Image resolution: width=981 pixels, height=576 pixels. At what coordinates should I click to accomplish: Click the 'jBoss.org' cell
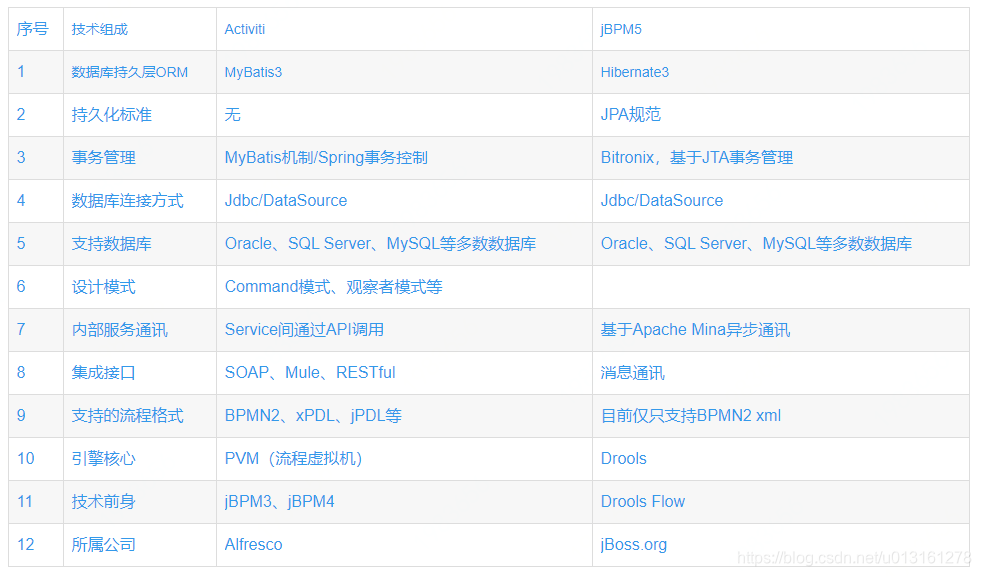[x=781, y=545]
